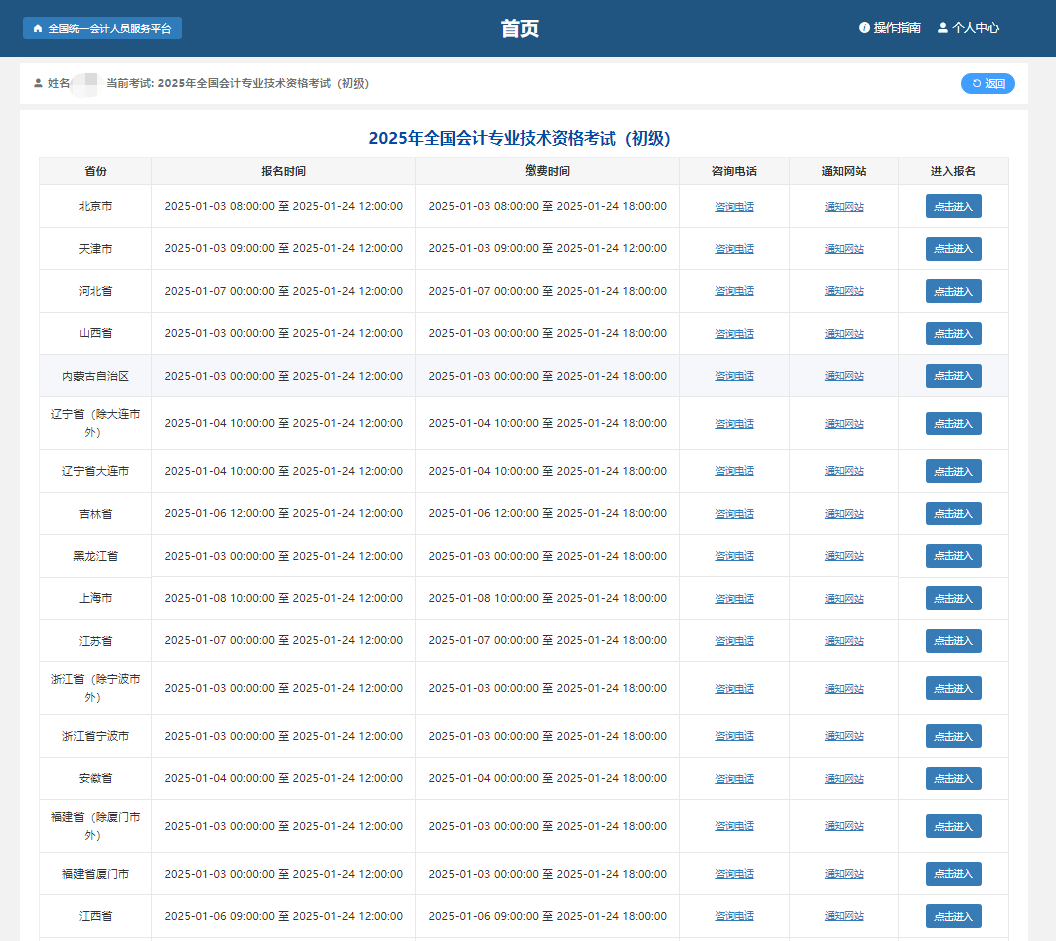View 咨询电话 for 安徽省
Viewport: 1056px width, 941px height.
[734, 779]
